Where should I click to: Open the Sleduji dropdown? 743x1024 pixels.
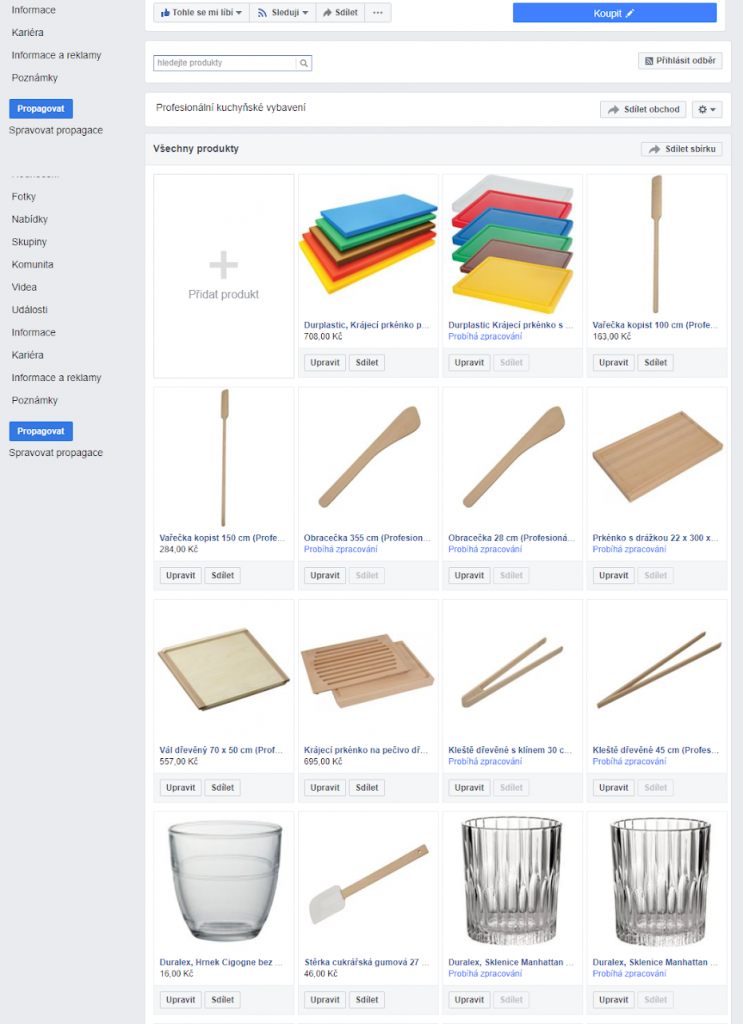282,13
